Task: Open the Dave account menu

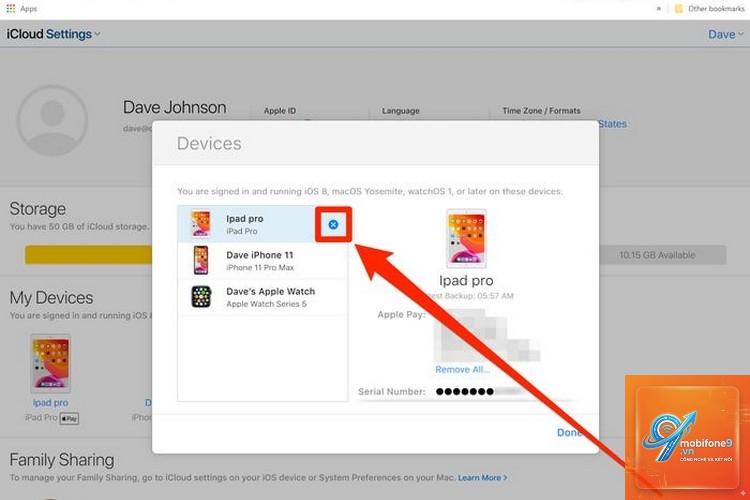Action: point(725,34)
